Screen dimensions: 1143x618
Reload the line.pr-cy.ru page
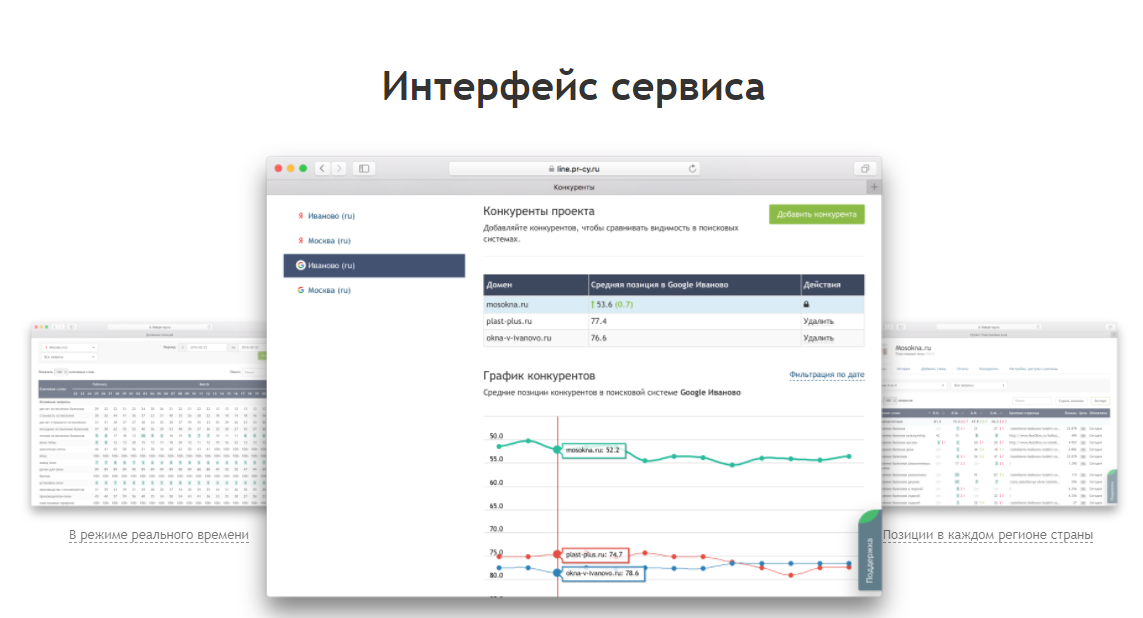coord(691,168)
